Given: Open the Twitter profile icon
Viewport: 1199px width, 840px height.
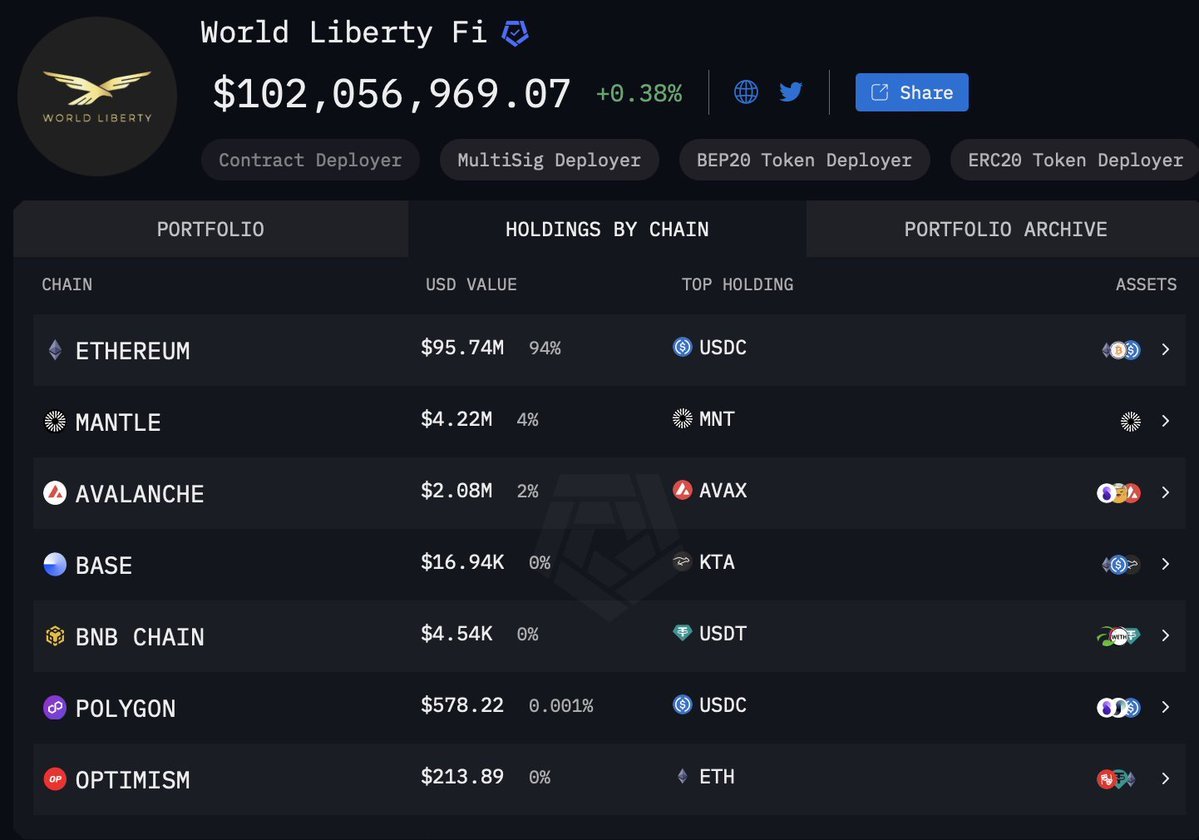Looking at the screenshot, I should [x=791, y=92].
